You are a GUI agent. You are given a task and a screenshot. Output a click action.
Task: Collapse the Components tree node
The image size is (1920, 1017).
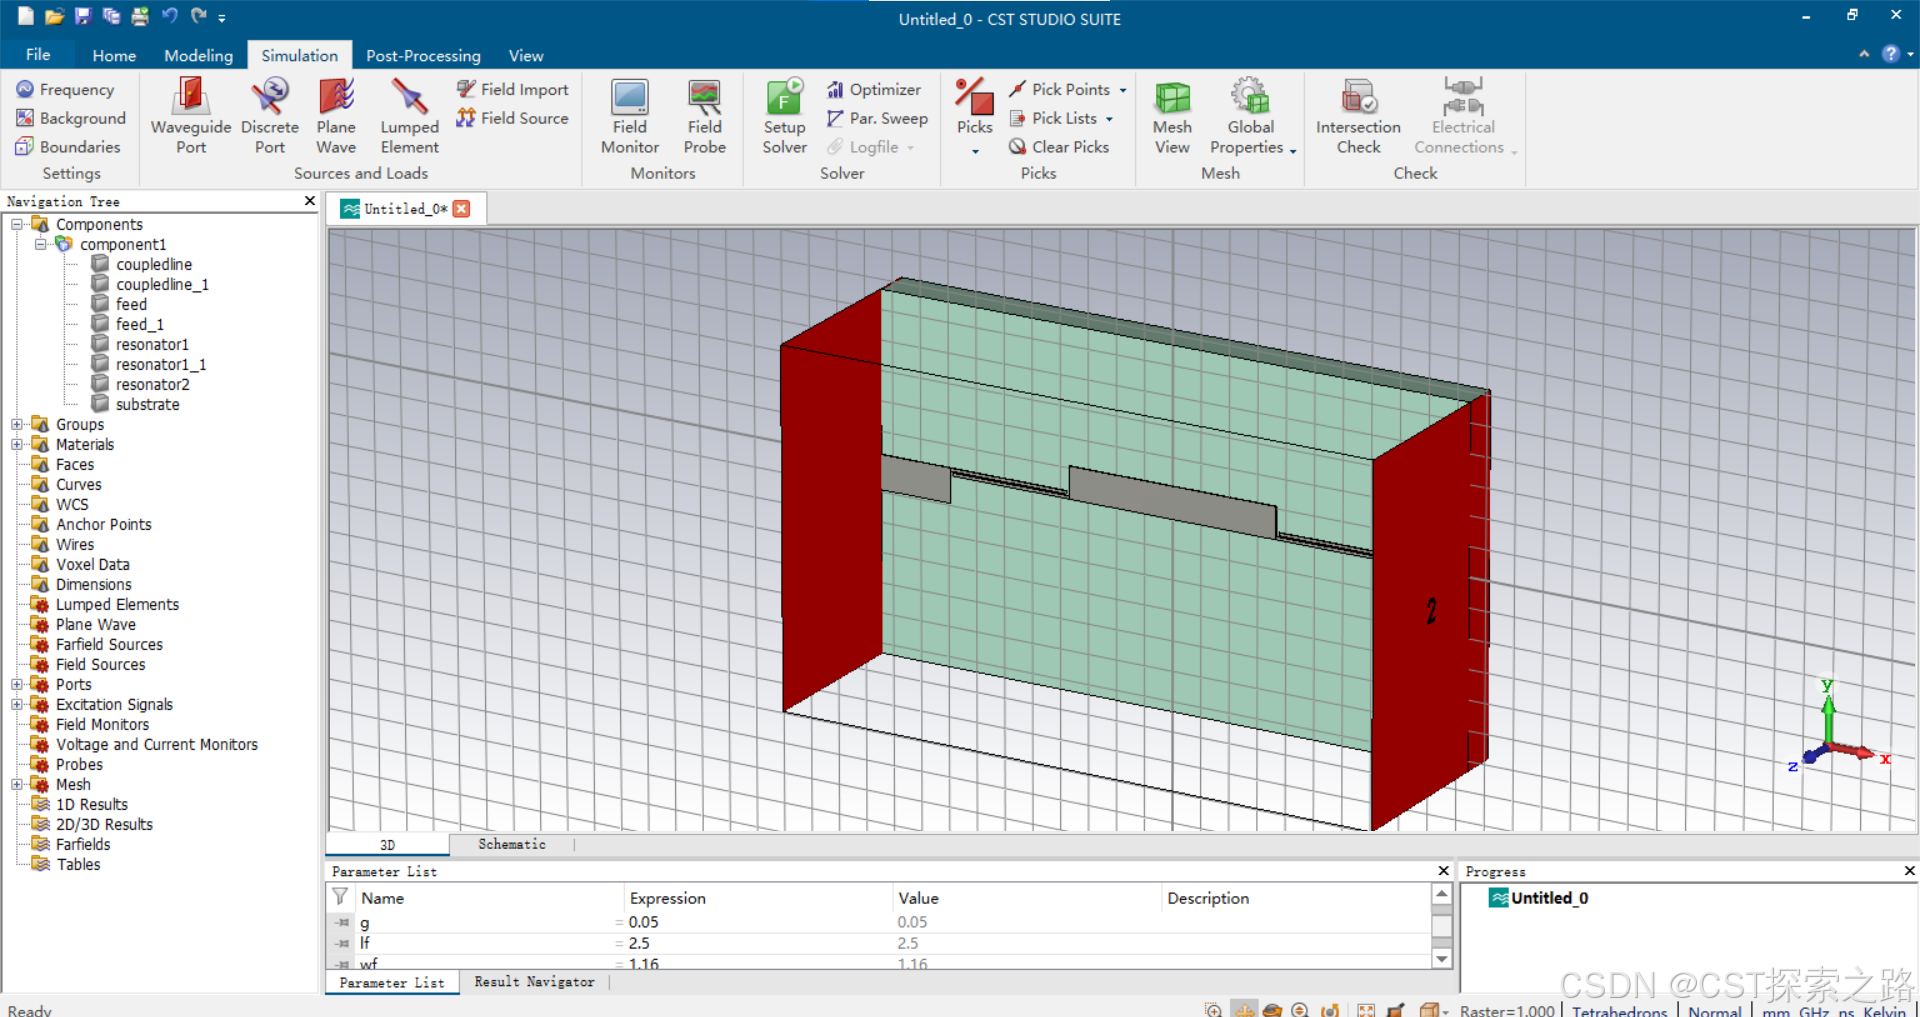[17, 224]
